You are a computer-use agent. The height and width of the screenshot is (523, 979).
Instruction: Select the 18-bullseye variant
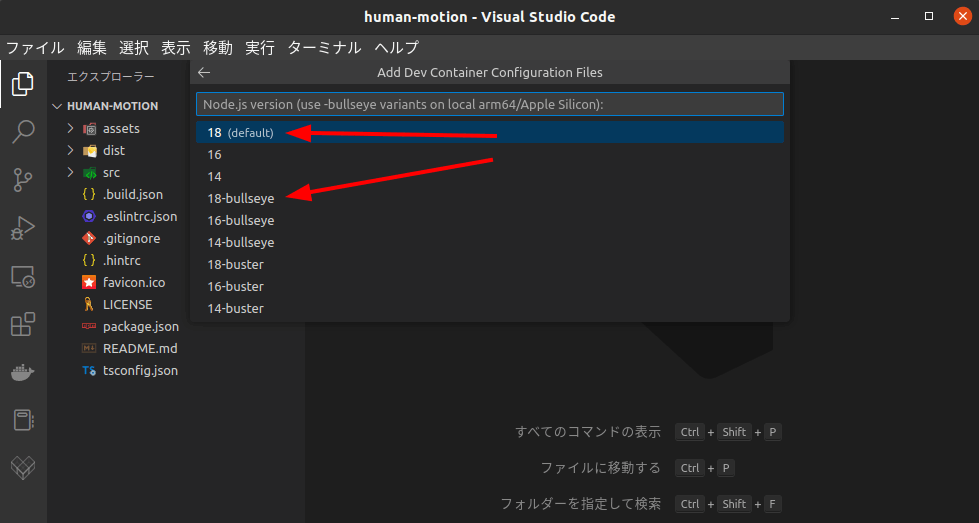490,198
